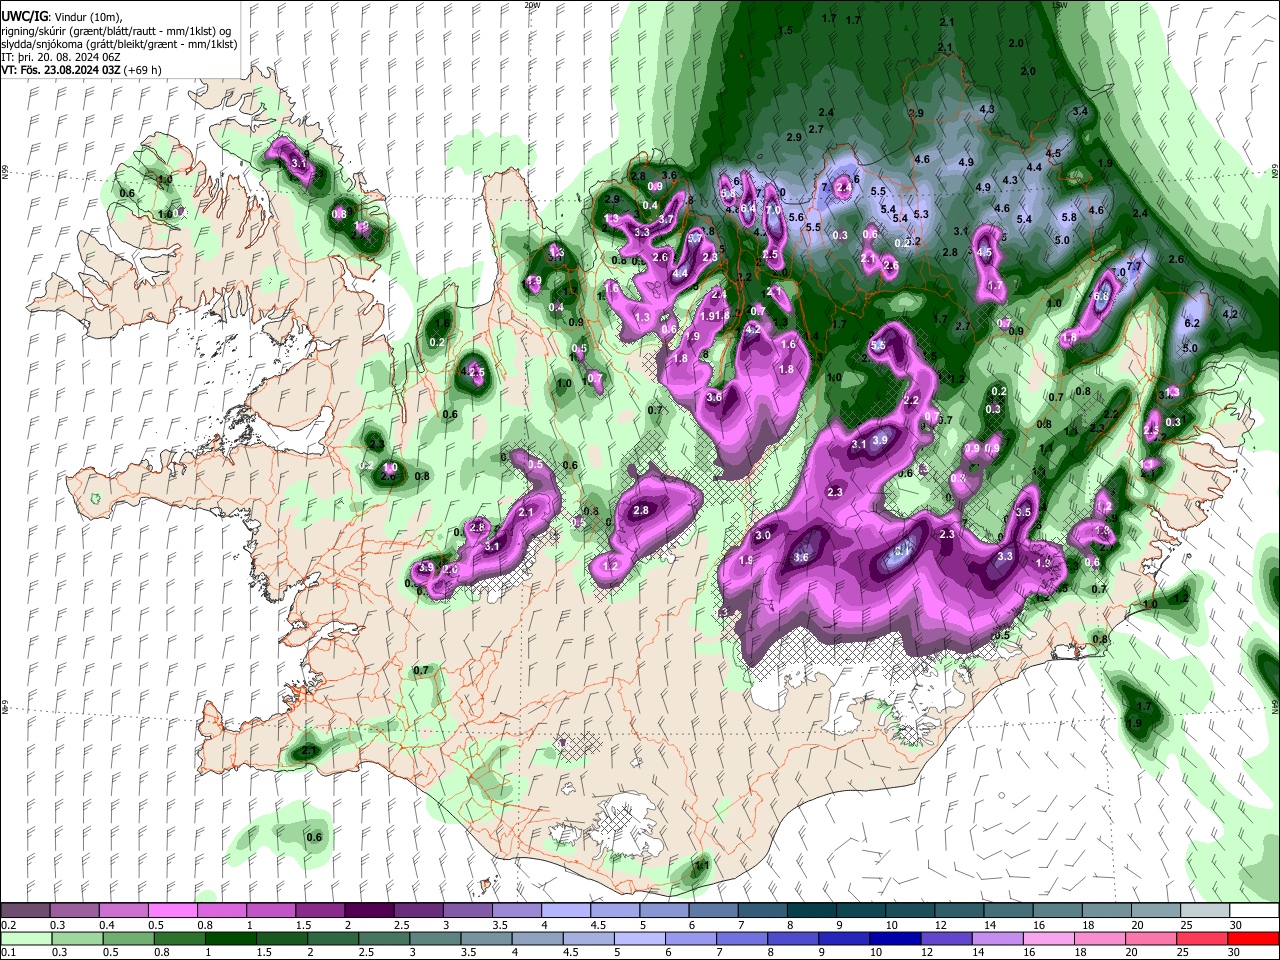
Task: Click the 'UWC/IG: Vindur (10m)' title line
Action: pos(62,17)
